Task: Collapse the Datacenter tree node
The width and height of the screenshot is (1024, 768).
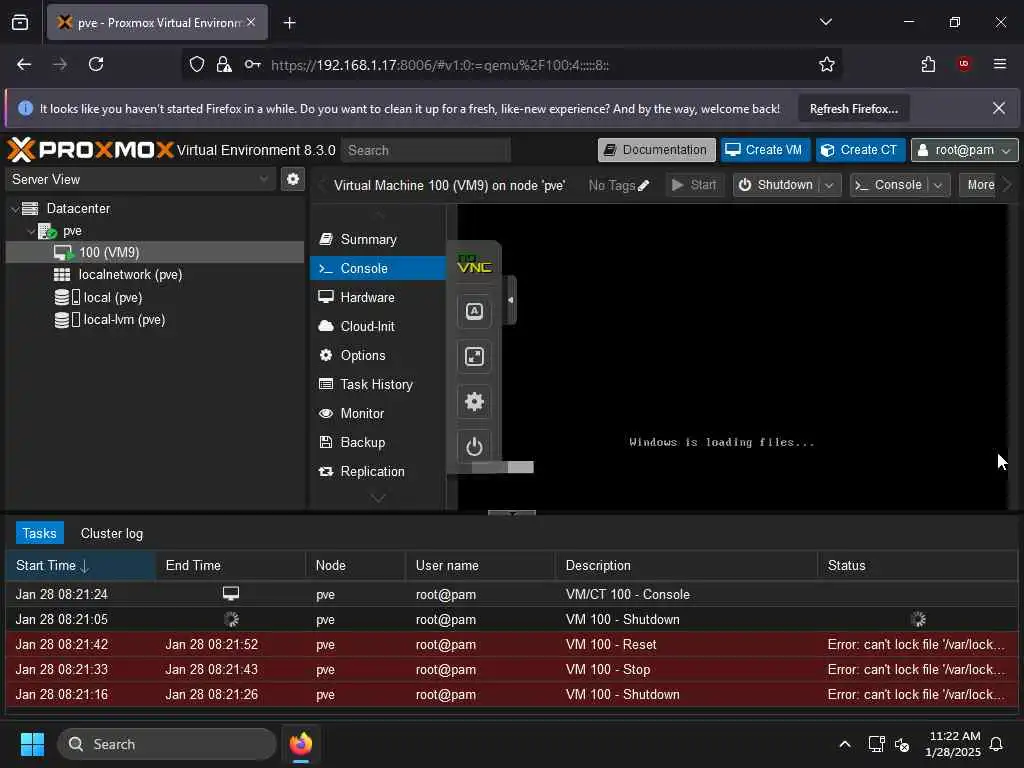Action: click(15, 209)
